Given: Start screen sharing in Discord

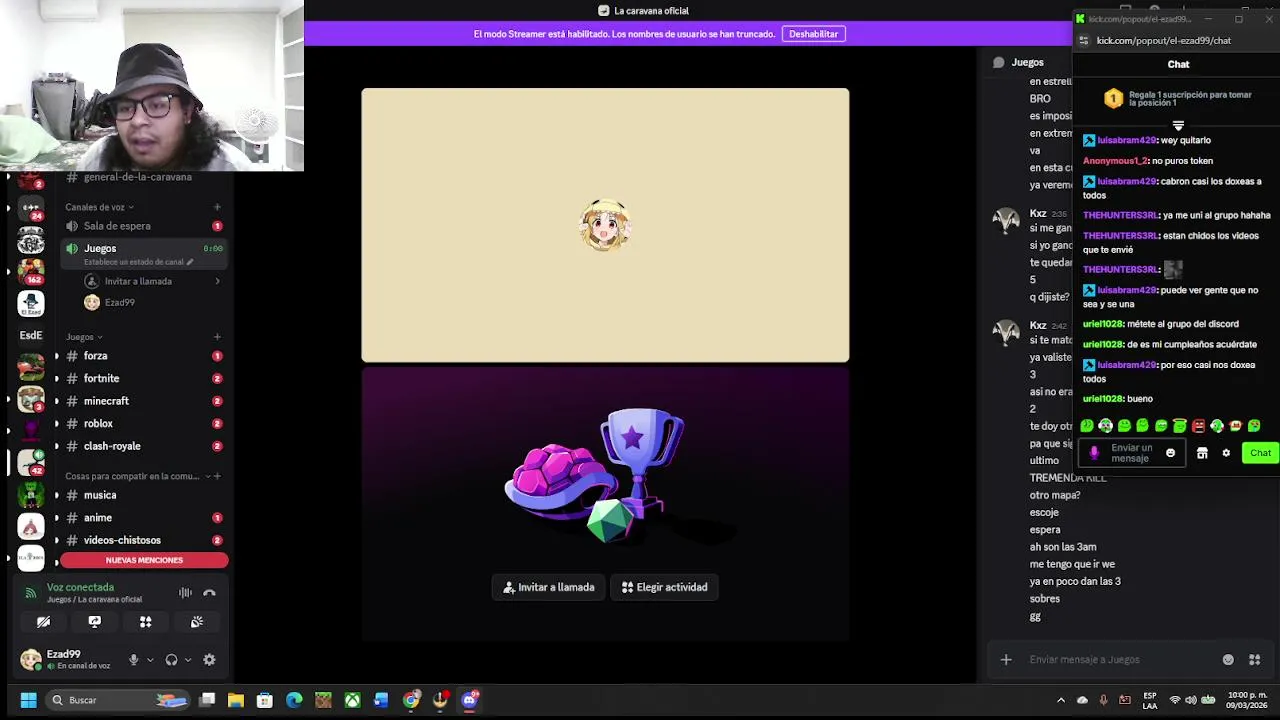Looking at the screenshot, I should [94, 622].
